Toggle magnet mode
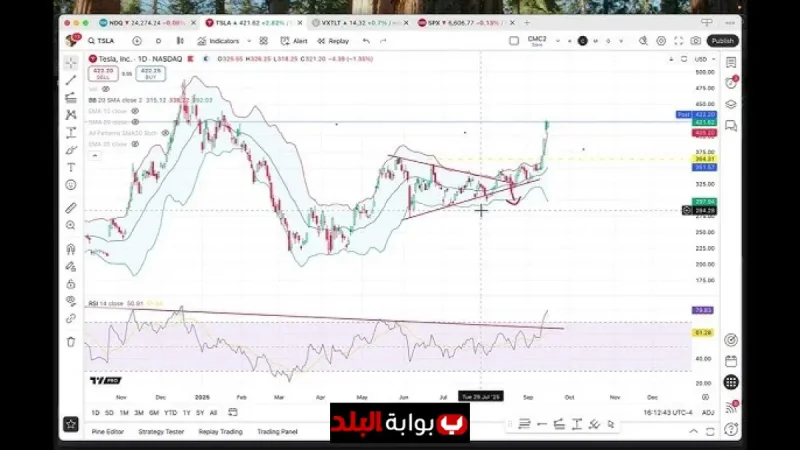The width and height of the screenshot is (800, 450). [x=71, y=249]
